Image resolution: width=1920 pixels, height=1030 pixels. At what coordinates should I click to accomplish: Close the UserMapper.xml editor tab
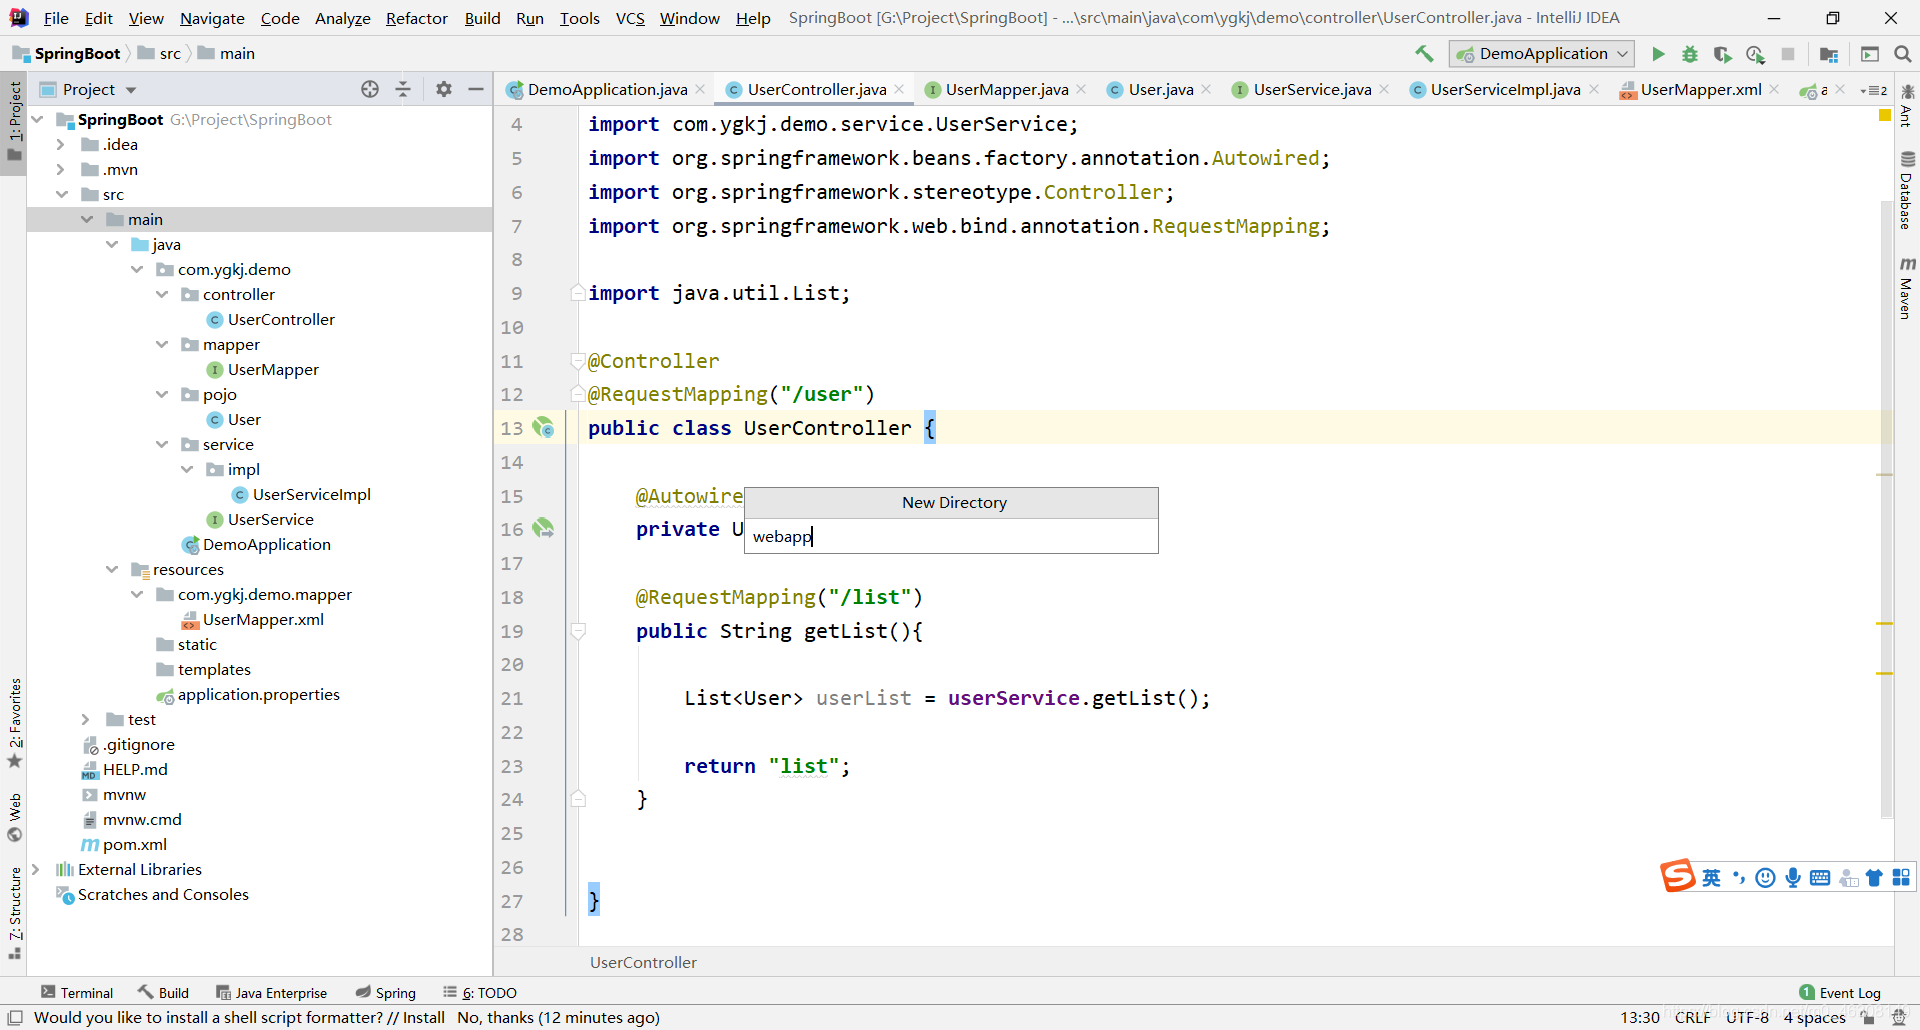[1774, 89]
